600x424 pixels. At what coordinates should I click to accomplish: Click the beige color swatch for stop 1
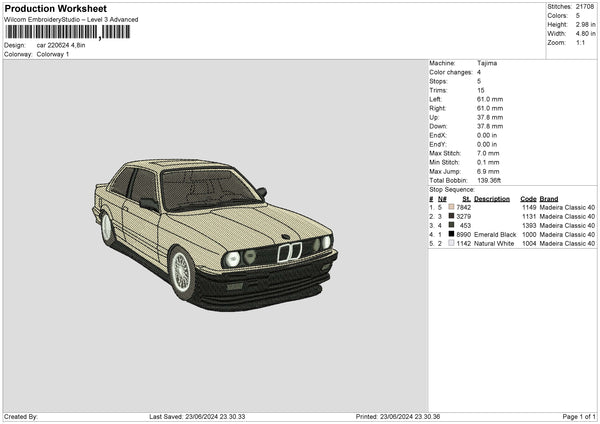click(x=452, y=207)
